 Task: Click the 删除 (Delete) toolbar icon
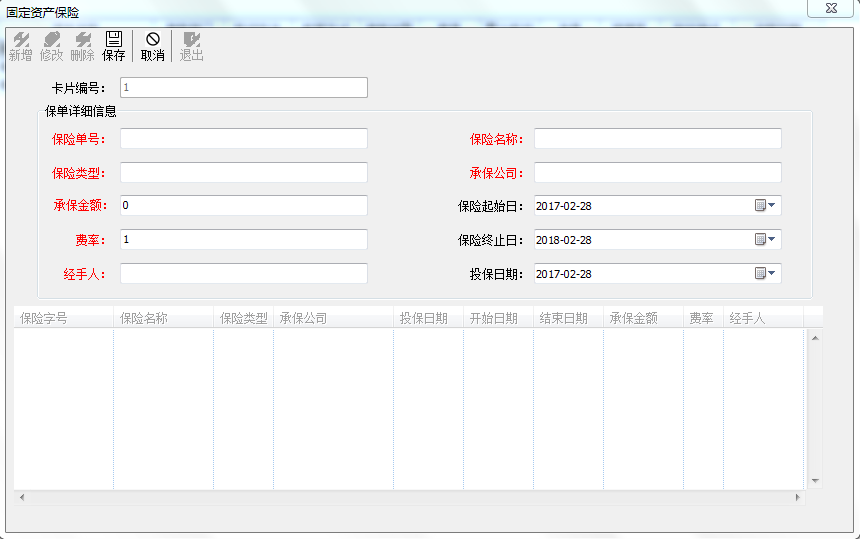pyautogui.click(x=82, y=46)
